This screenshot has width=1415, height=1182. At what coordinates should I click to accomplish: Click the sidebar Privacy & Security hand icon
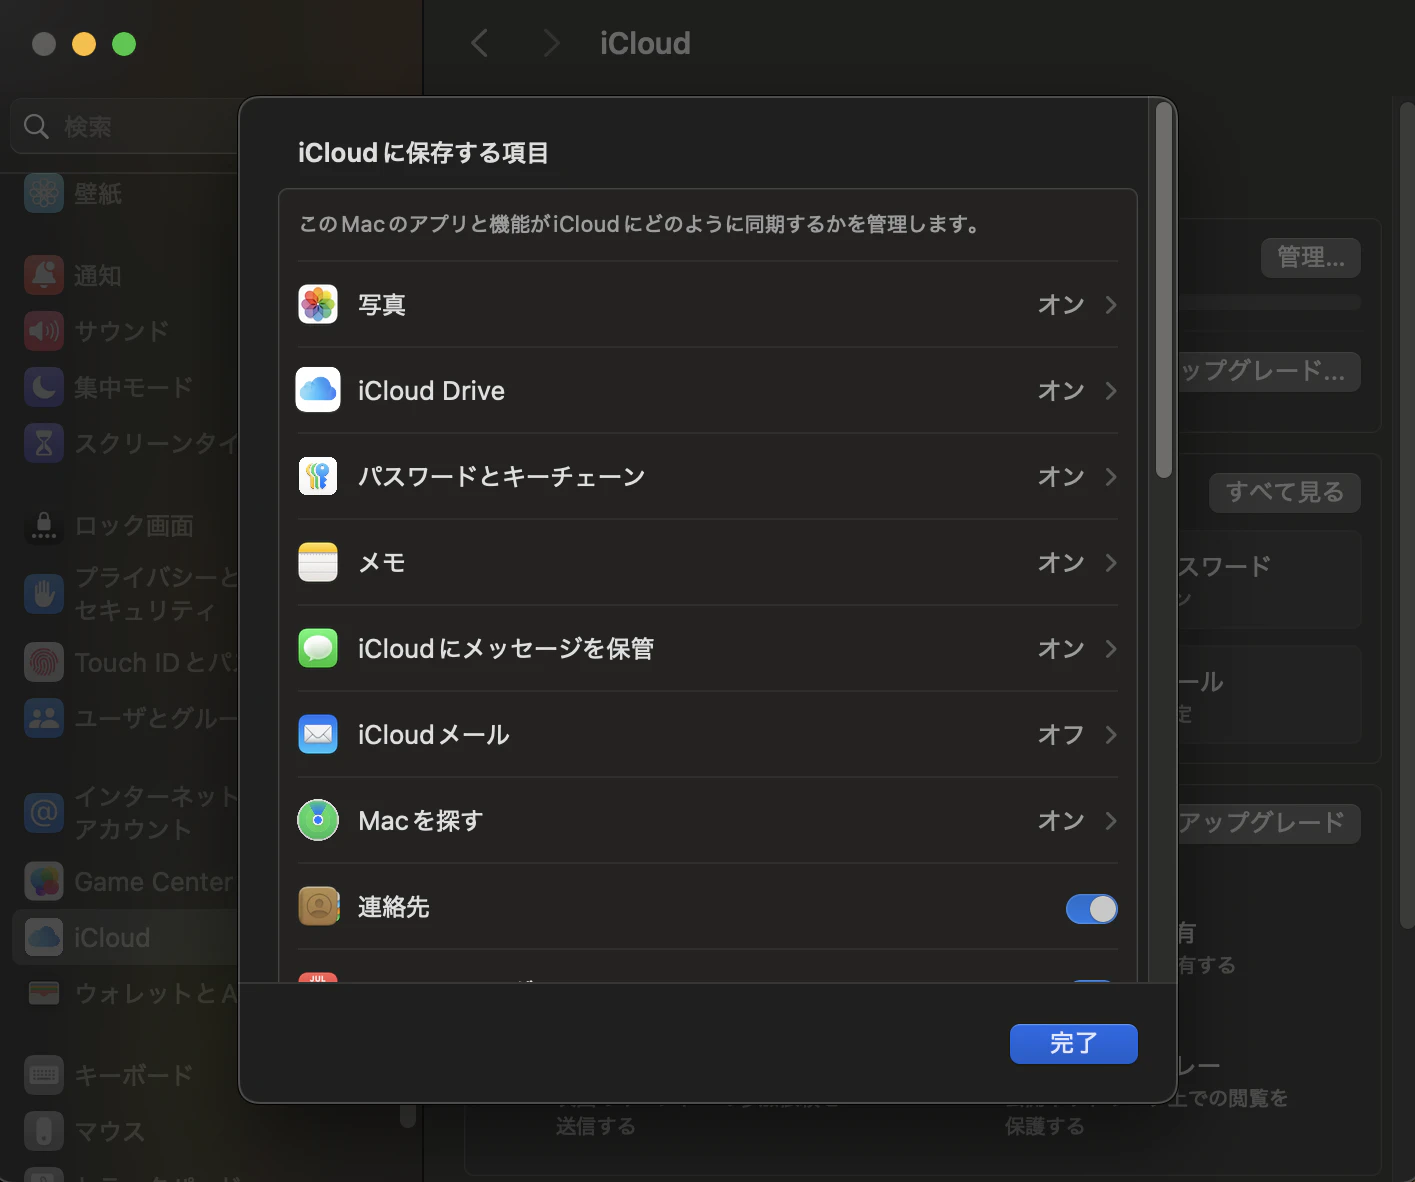coord(44,593)
